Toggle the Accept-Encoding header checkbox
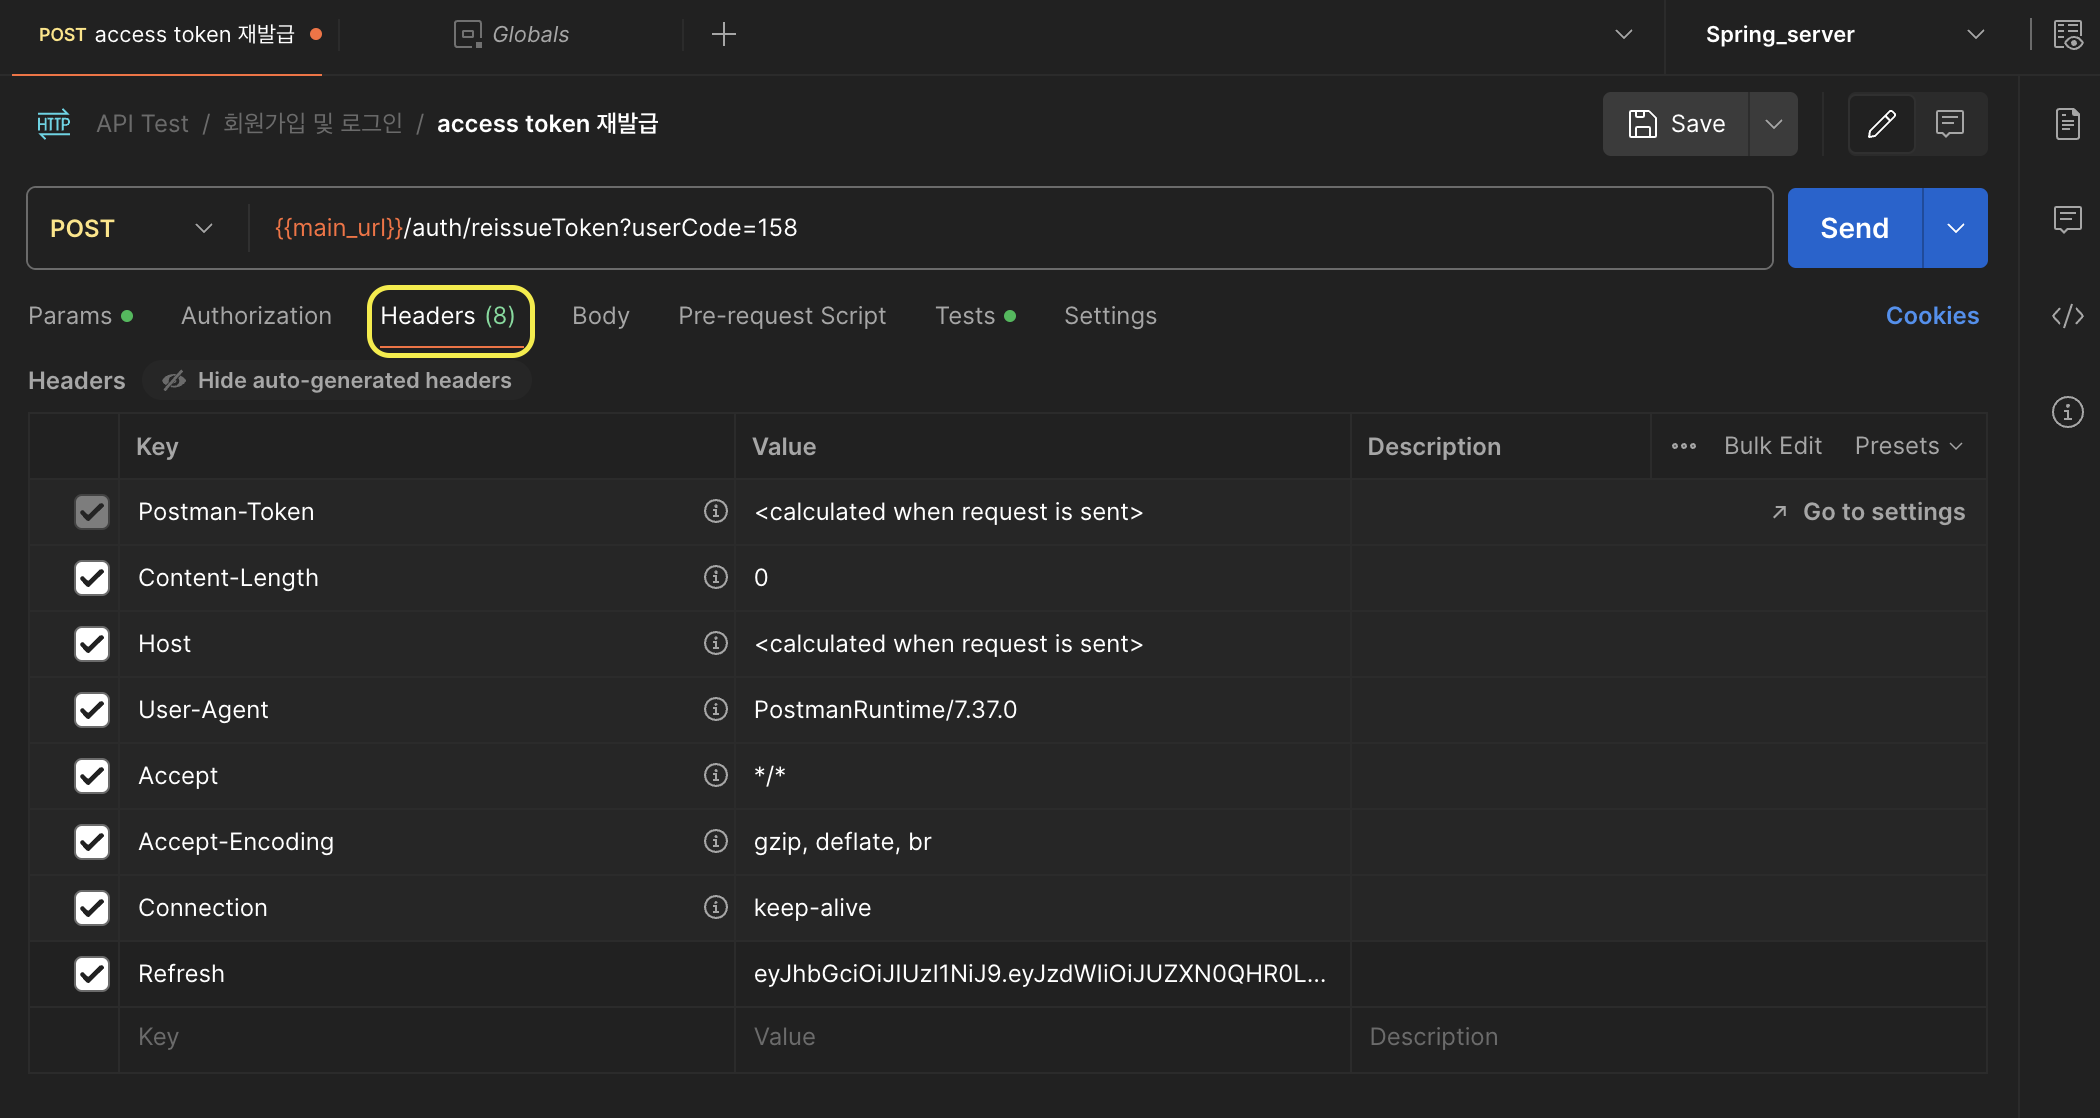 point(92,841)
